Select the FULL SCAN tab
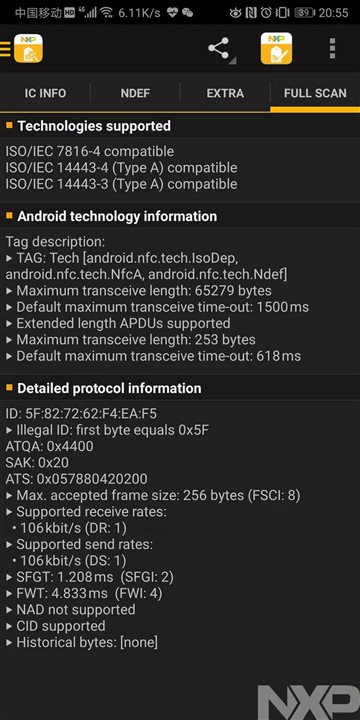 (x=315, y=93)
